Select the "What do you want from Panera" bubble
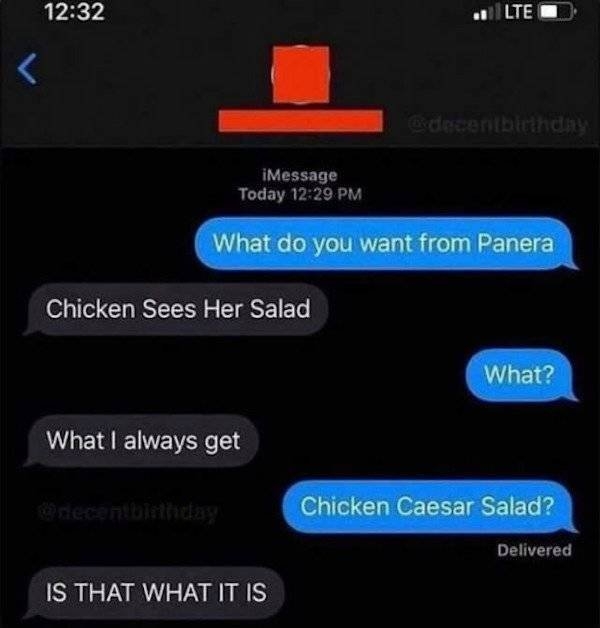The image size is (600, 628). (x=385, y=243)
